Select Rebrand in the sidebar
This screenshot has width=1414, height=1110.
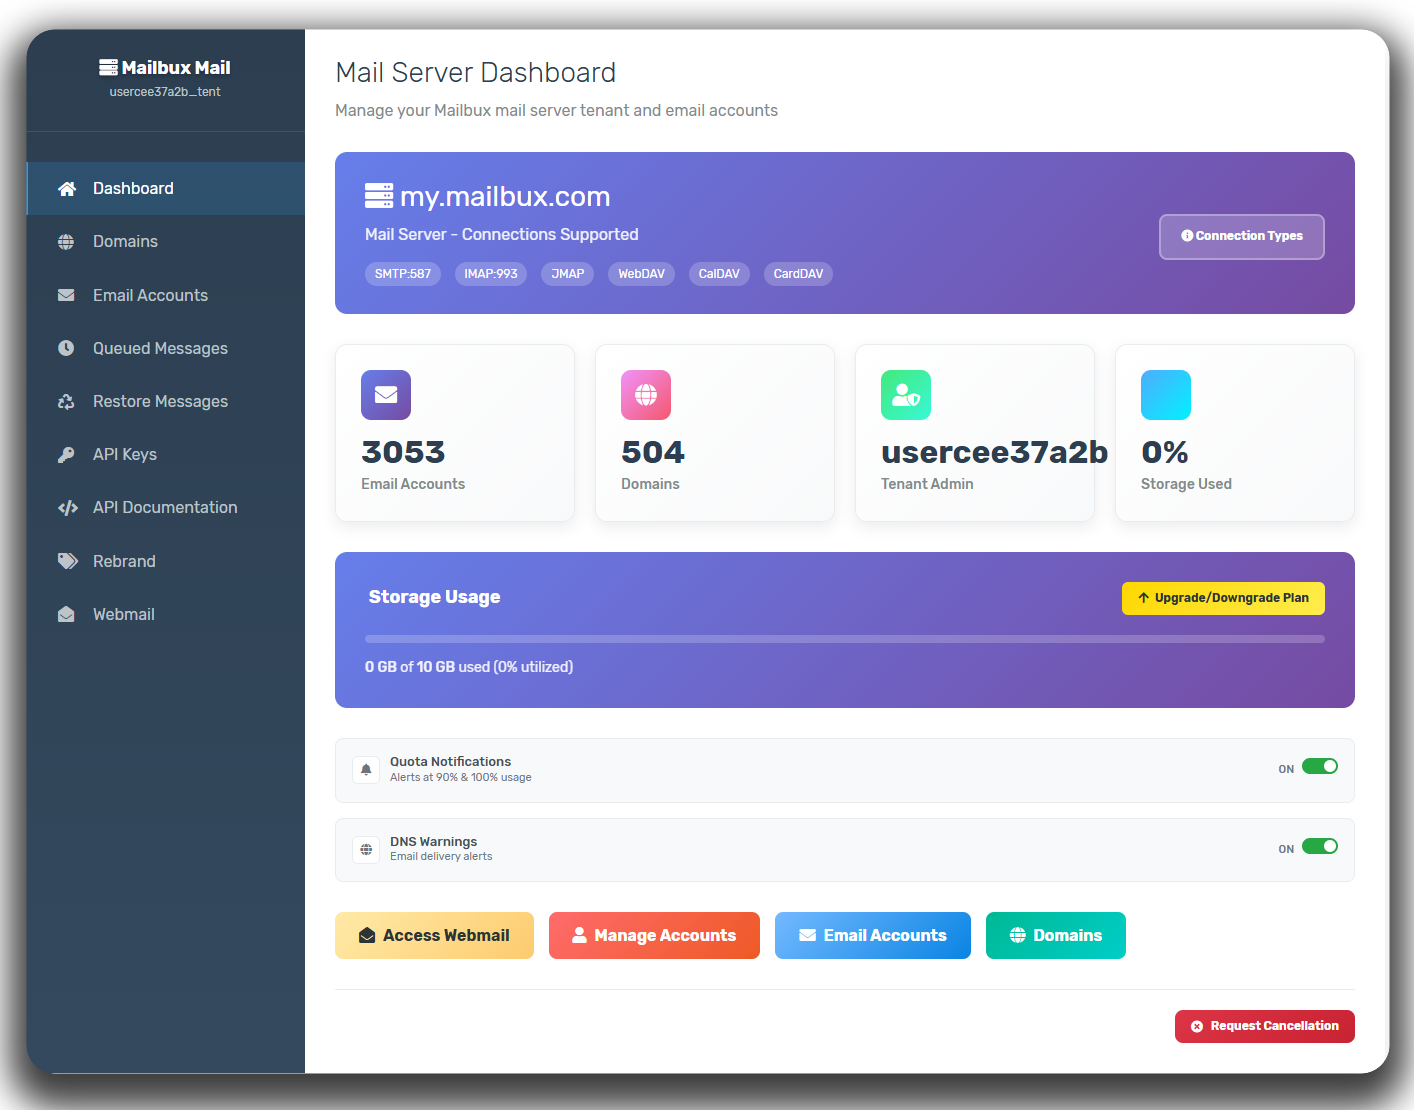[166, 561]
